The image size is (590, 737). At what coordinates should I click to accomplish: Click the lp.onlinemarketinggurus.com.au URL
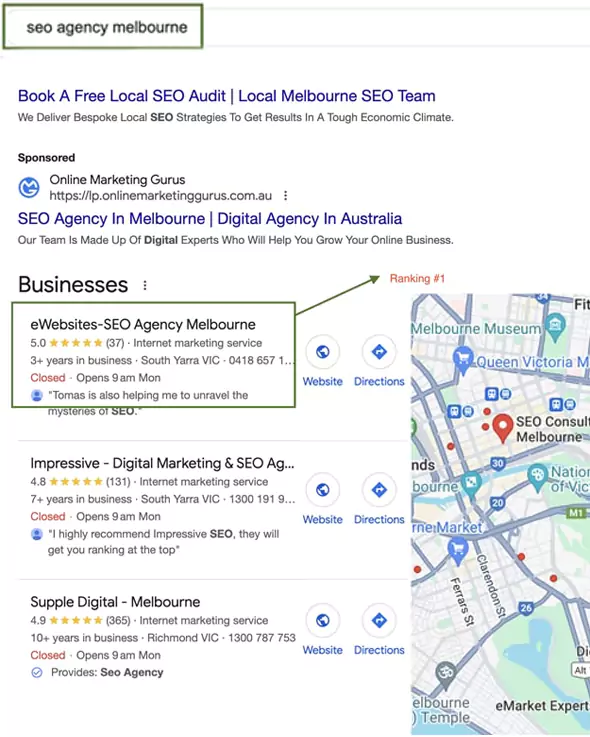pyautogui.click(x=161, y=196)
